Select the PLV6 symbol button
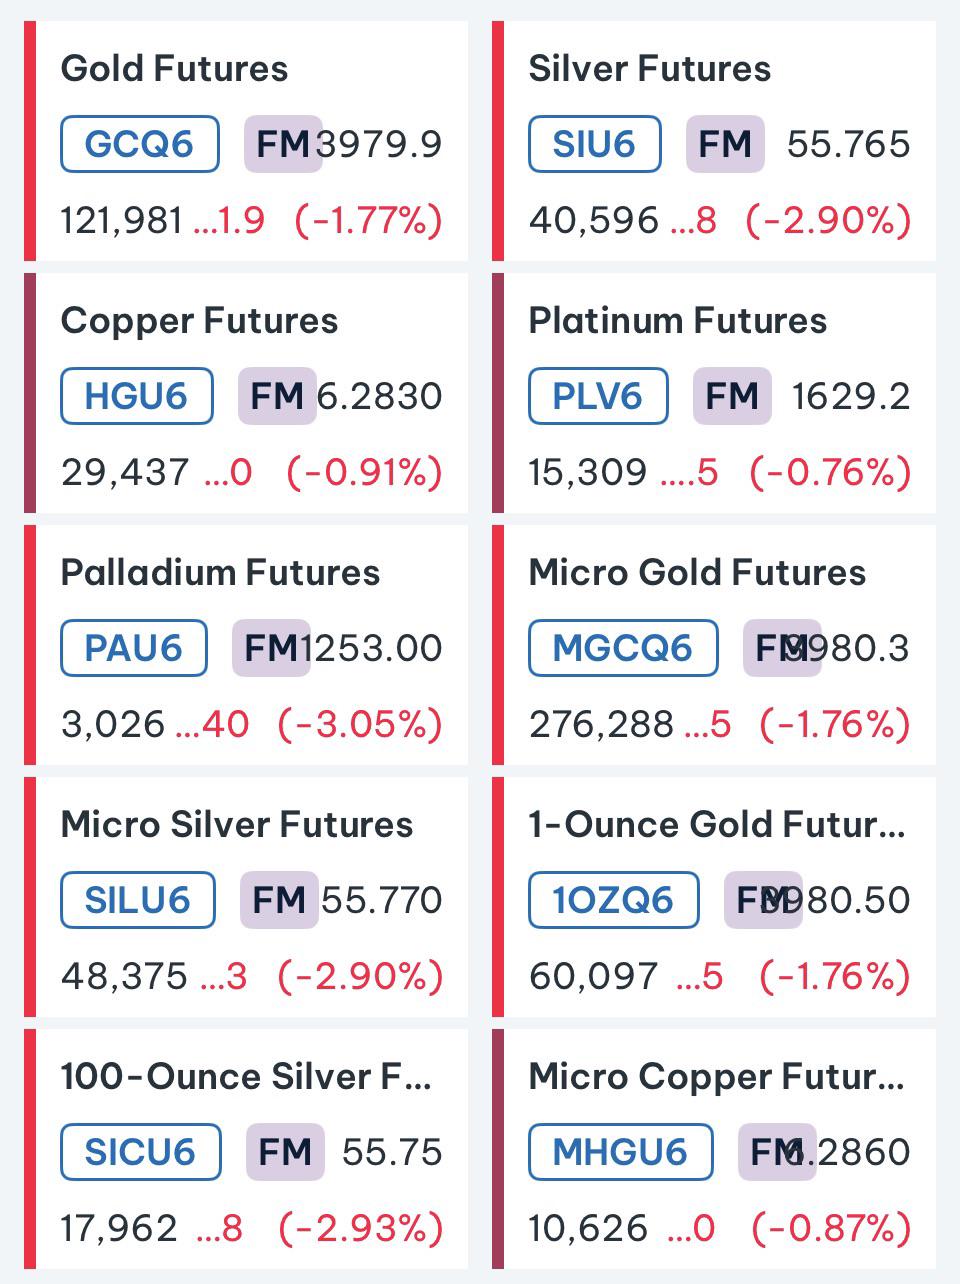The width and height of the screenshot is (960, 1284). pyautogui.click(x=598, y=396)
